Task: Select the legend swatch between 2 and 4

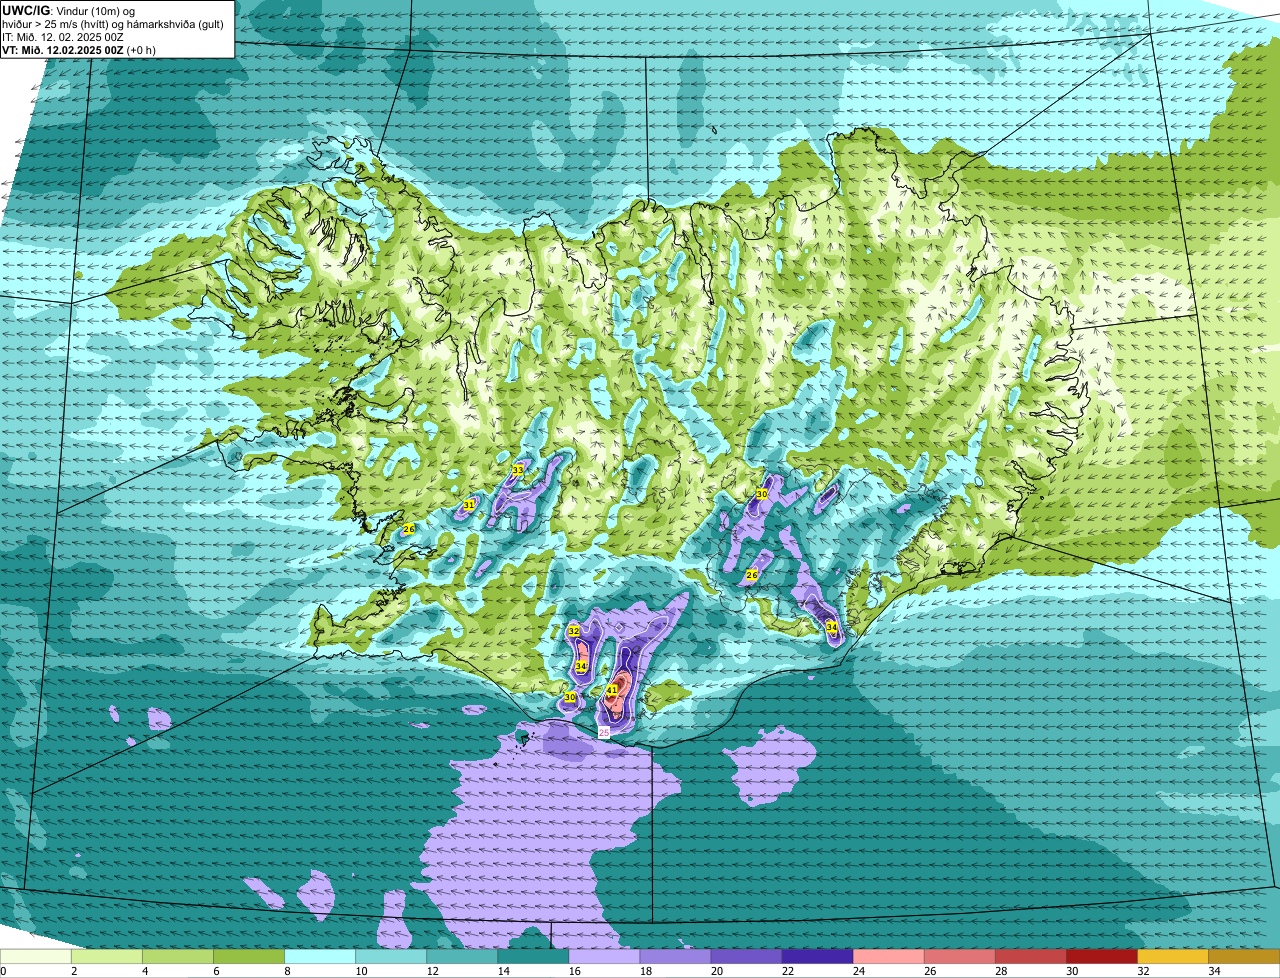Action: point(107,957)
